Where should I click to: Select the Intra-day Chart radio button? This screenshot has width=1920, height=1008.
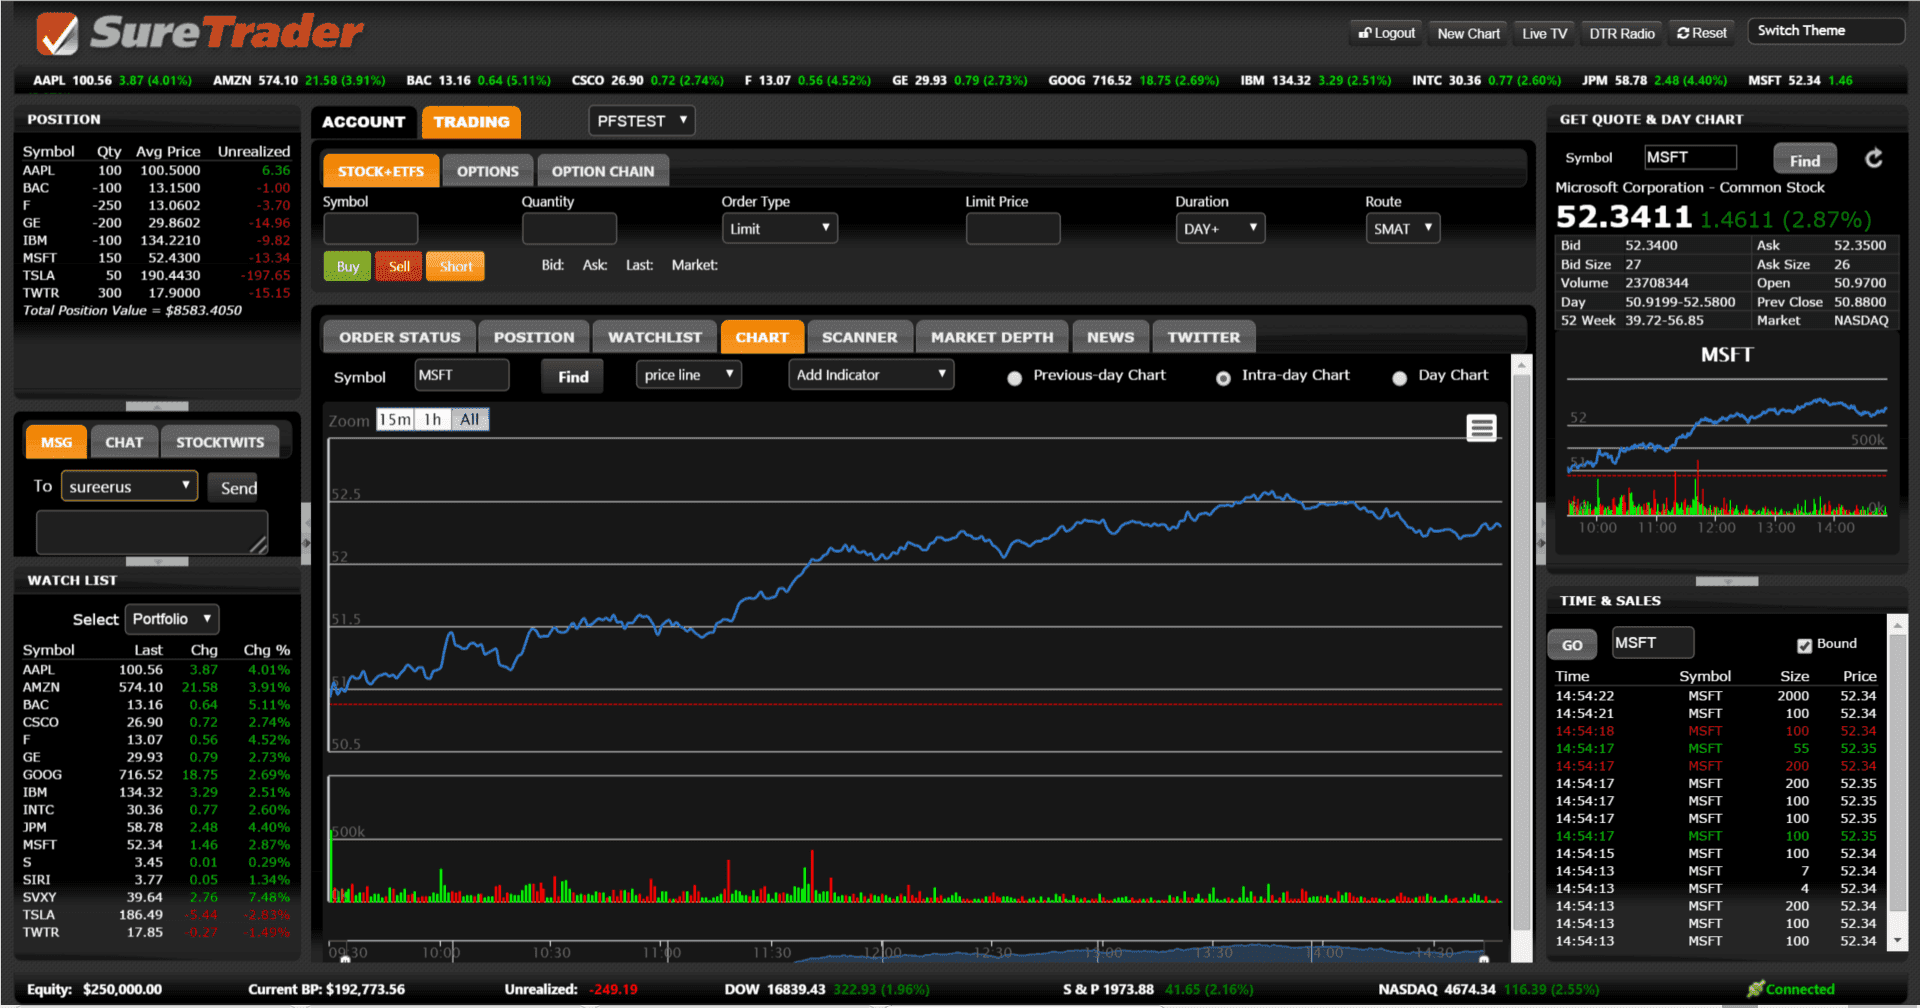tap(1223, 378)
